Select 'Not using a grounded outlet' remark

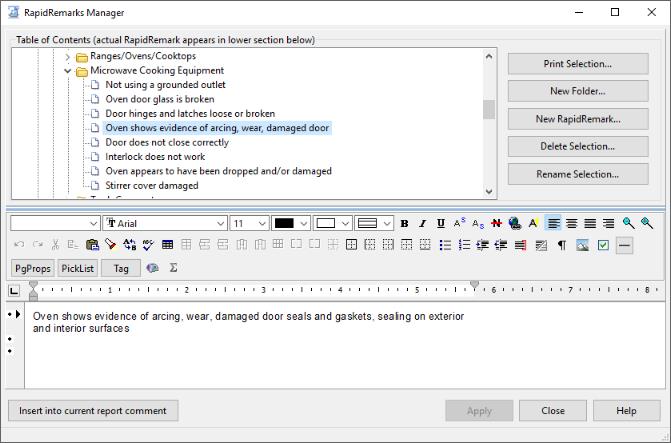click(165, 85)
